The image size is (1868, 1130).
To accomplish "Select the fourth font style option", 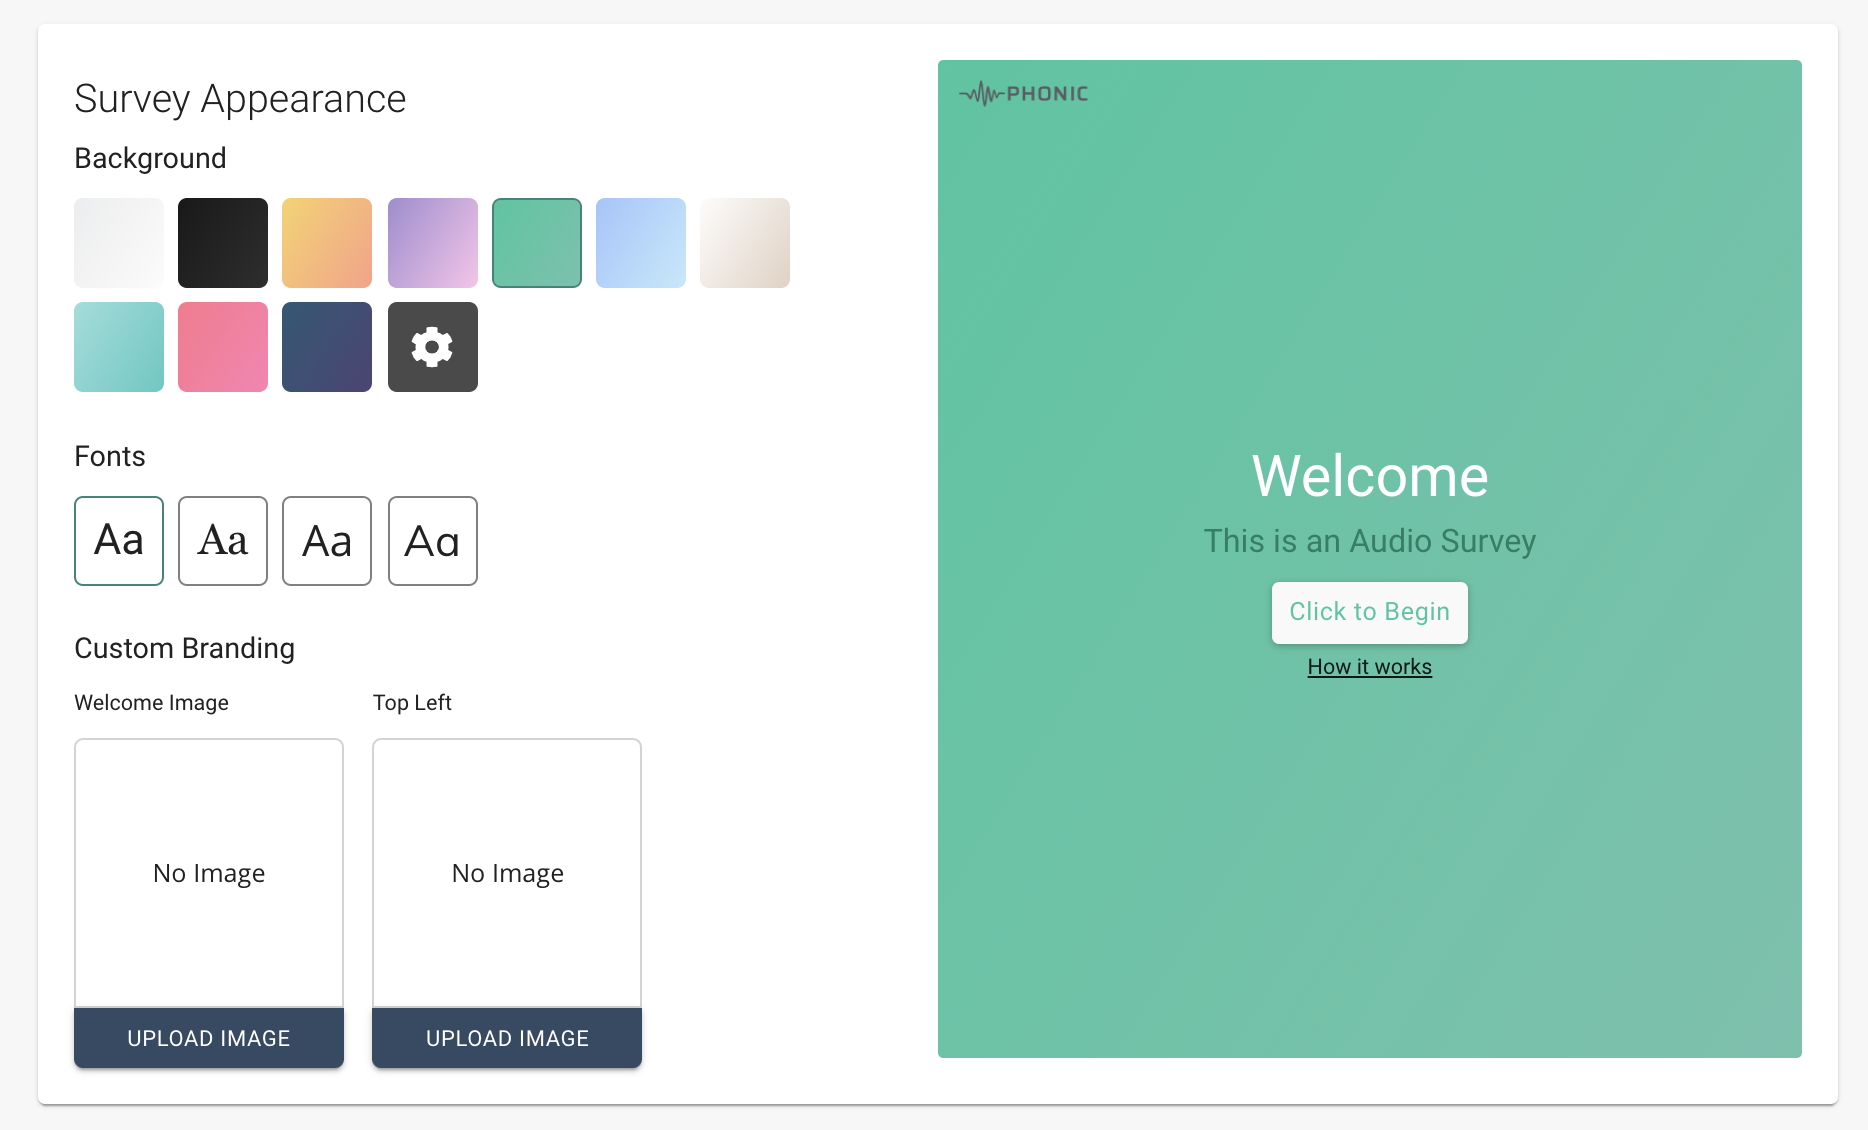I will coord(432,541).
